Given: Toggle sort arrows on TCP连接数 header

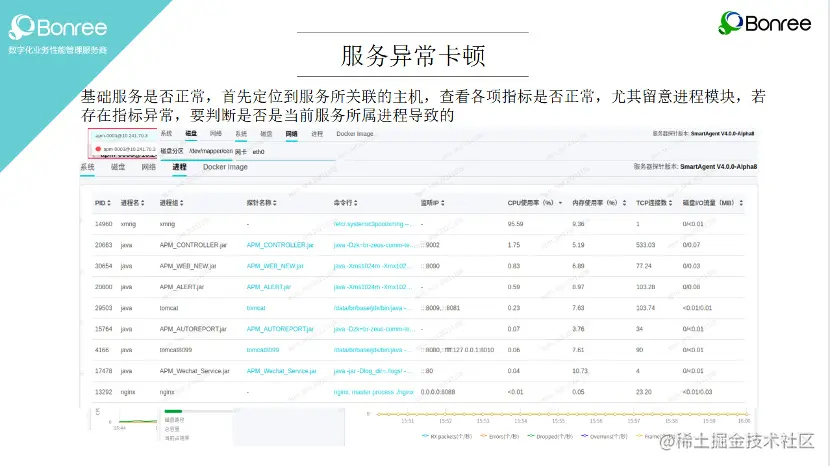Looking at the screenshot, I should click(670, 203).
